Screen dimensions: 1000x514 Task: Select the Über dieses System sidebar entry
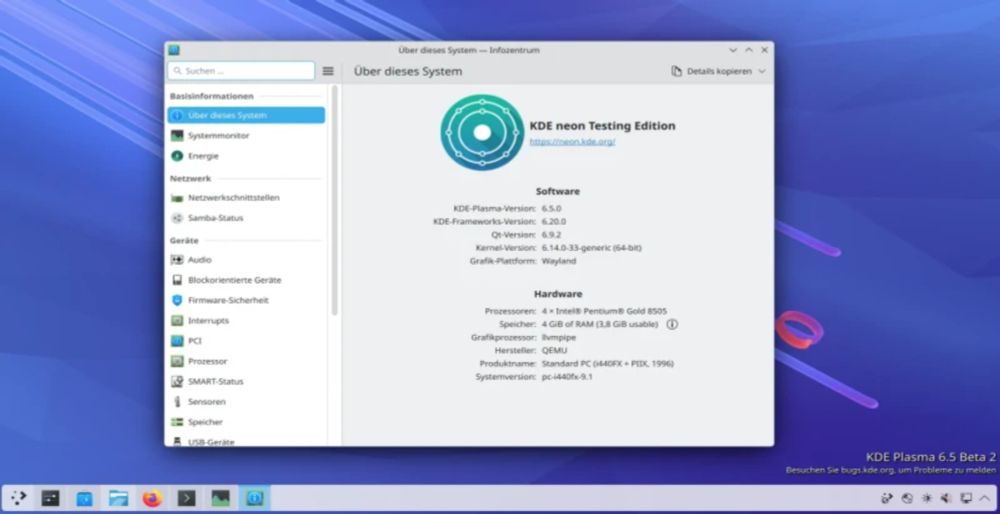coord(246,115)
